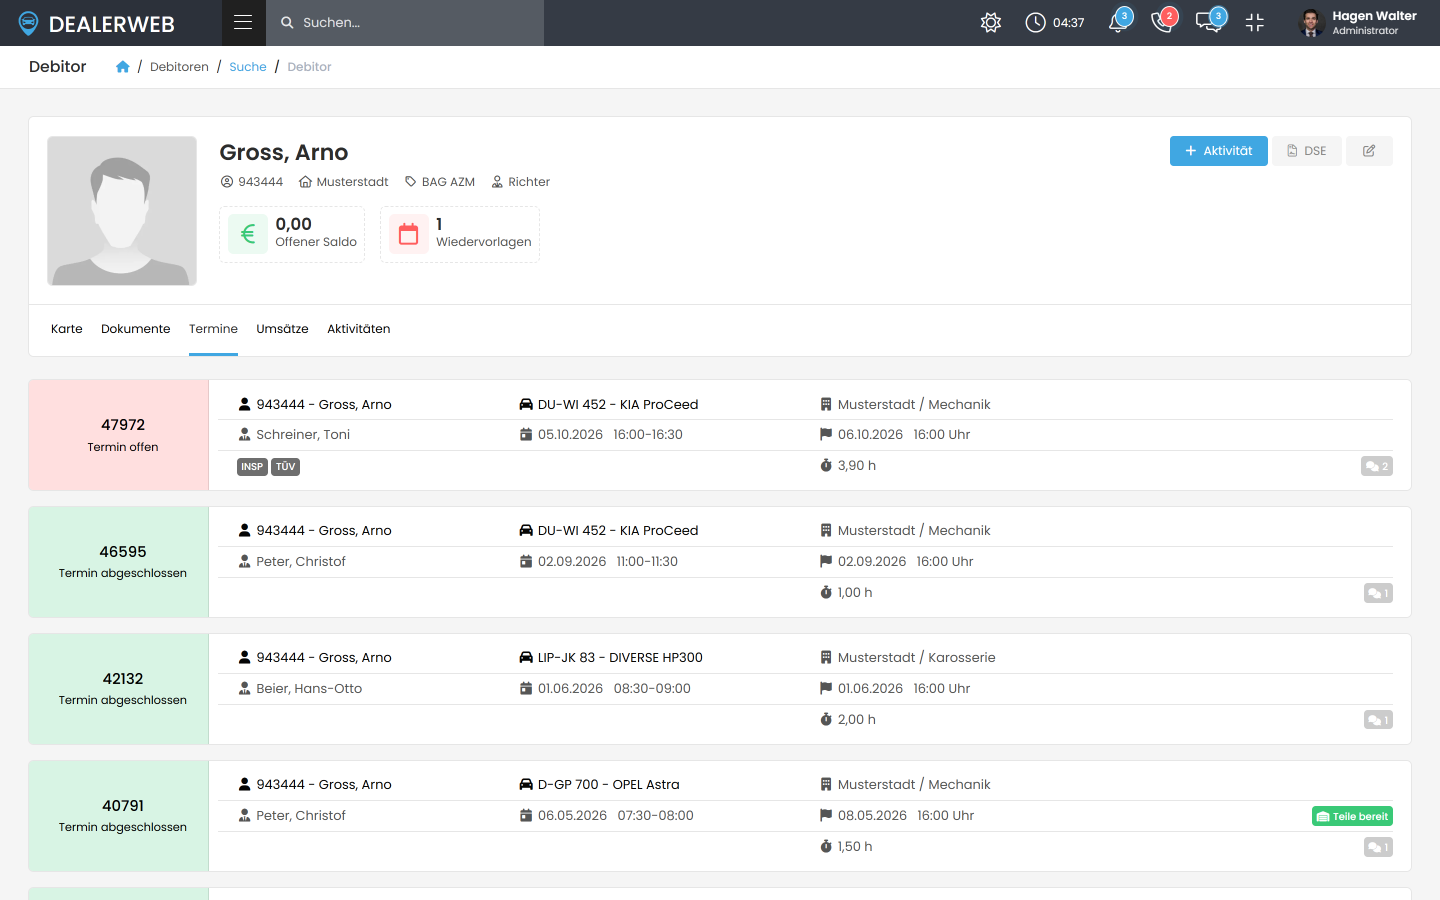The height and width of the screenshot is (900, 1440).
Task: Switch to the Dokumente tab
Action: point(136,329)
